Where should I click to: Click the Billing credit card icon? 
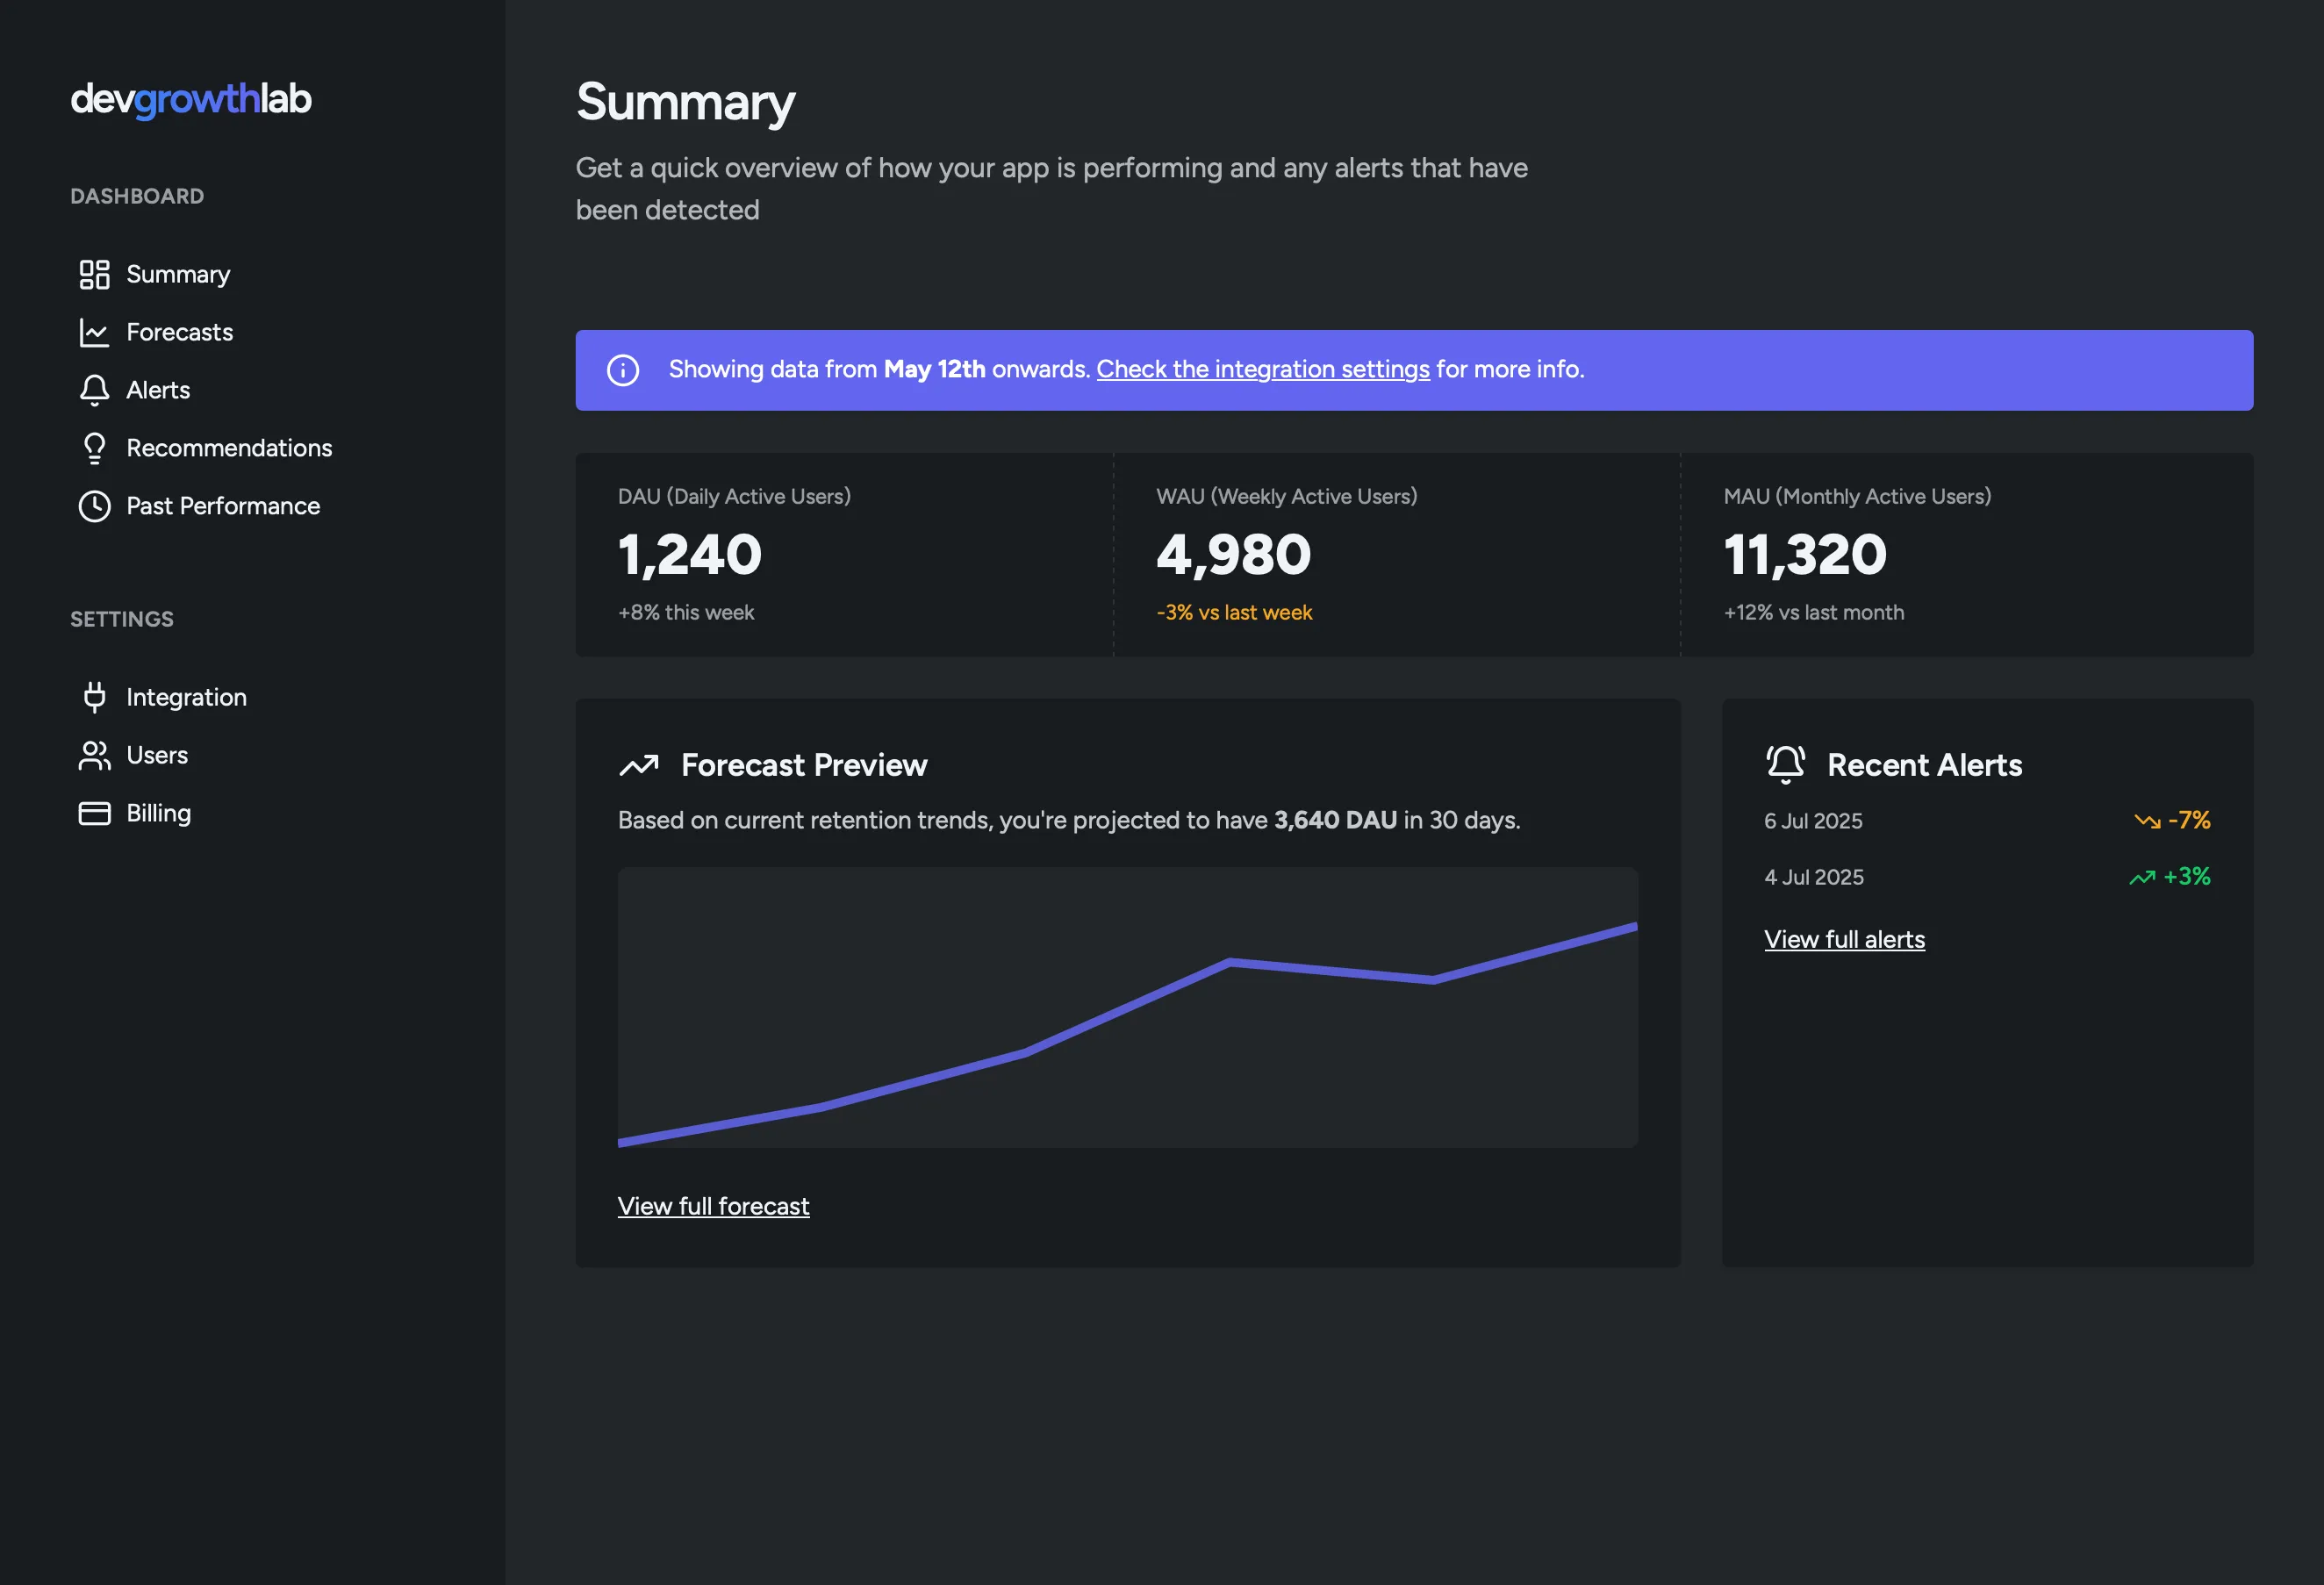click(94, 813)
